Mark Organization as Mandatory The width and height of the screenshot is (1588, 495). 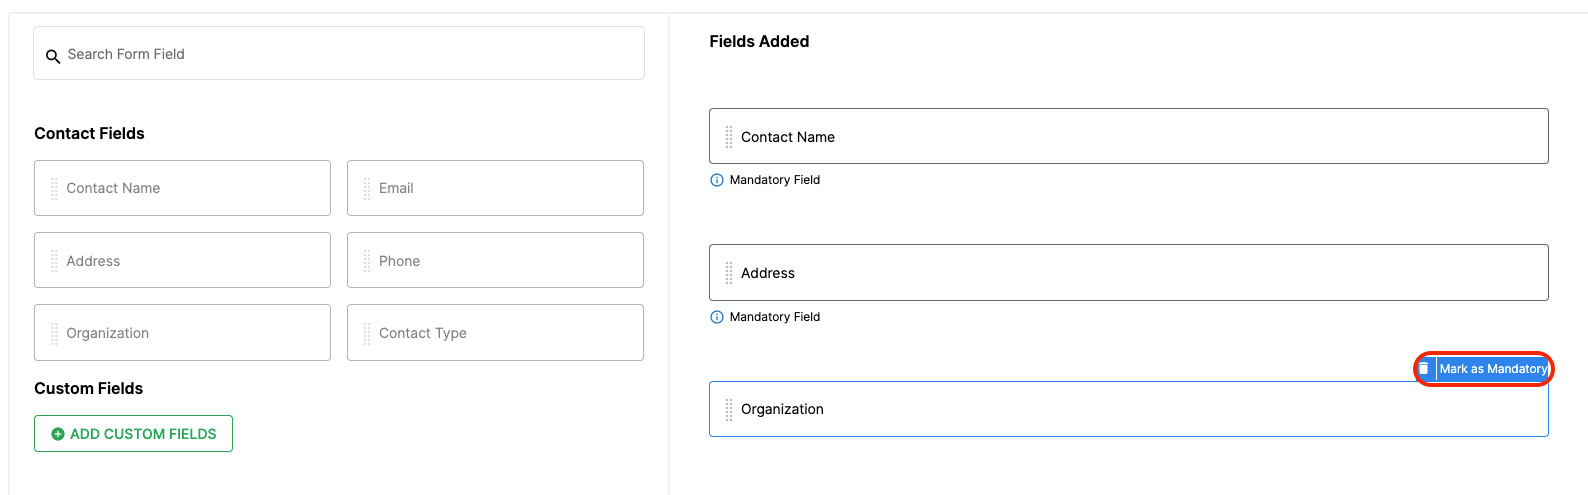click(1493, 369)
